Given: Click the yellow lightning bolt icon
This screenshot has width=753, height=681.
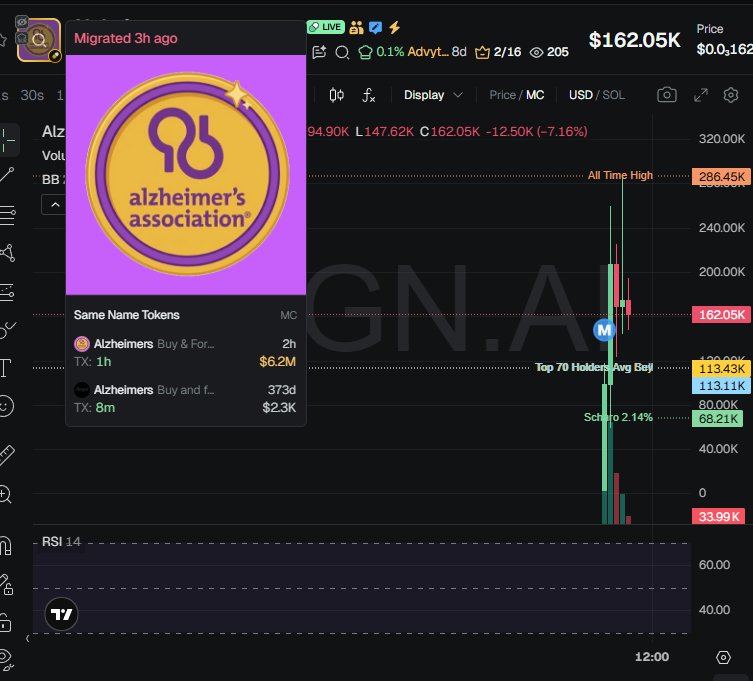Looking at the screenshot, I should (x=395, y=27).
